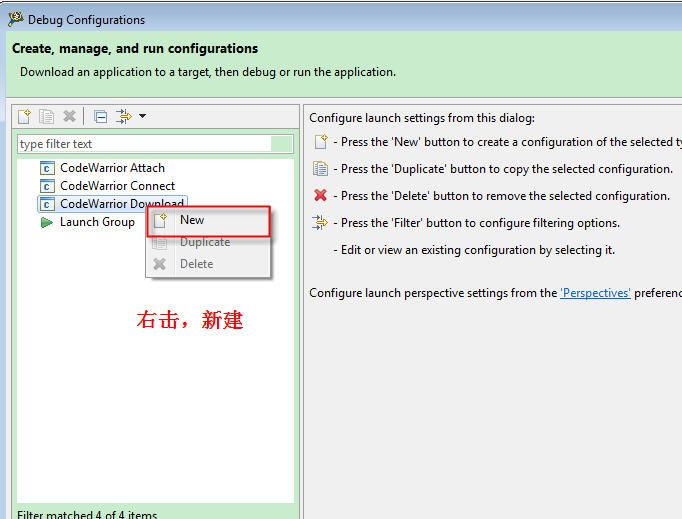Click the grey X icon beside Delete

pos(160,264)
